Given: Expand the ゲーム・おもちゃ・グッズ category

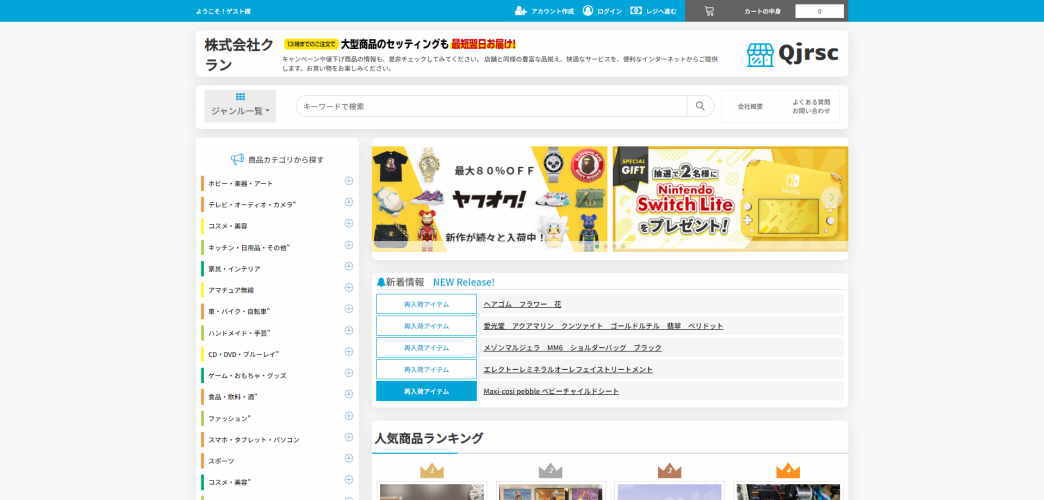Looking at the screenshot, I should (x=349, y=373).
